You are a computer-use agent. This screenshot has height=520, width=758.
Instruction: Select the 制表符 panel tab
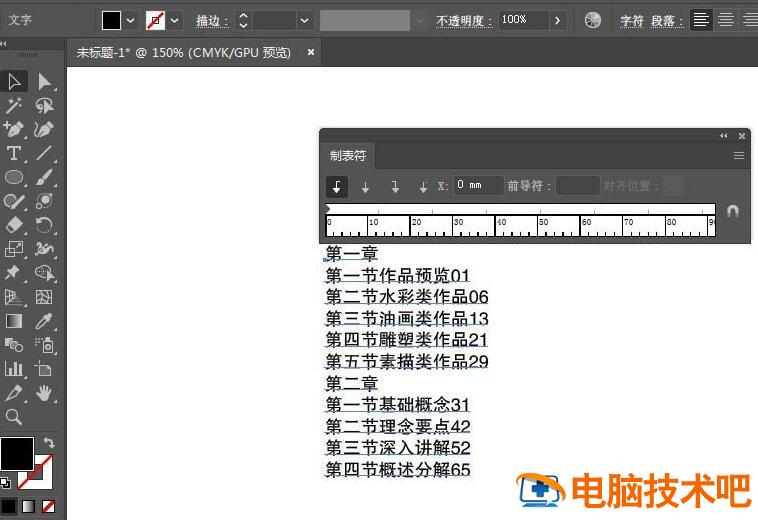(x=348, y=156)
